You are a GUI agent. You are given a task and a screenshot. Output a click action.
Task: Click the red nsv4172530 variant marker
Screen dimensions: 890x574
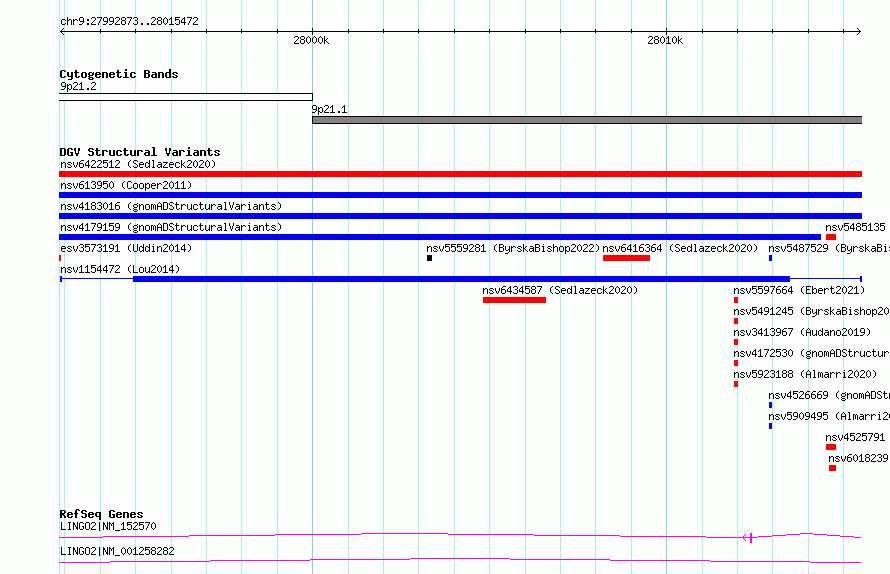[736, 363]
